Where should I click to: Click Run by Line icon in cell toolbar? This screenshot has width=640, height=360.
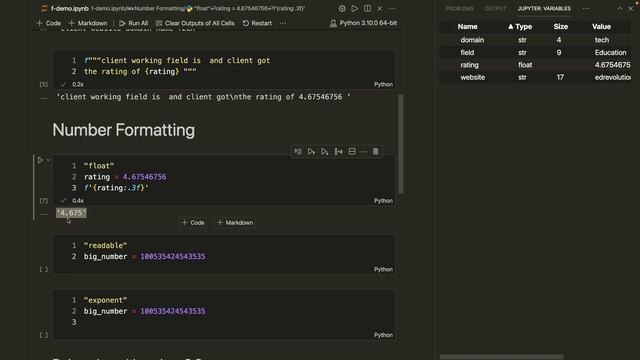click(298, 151)
